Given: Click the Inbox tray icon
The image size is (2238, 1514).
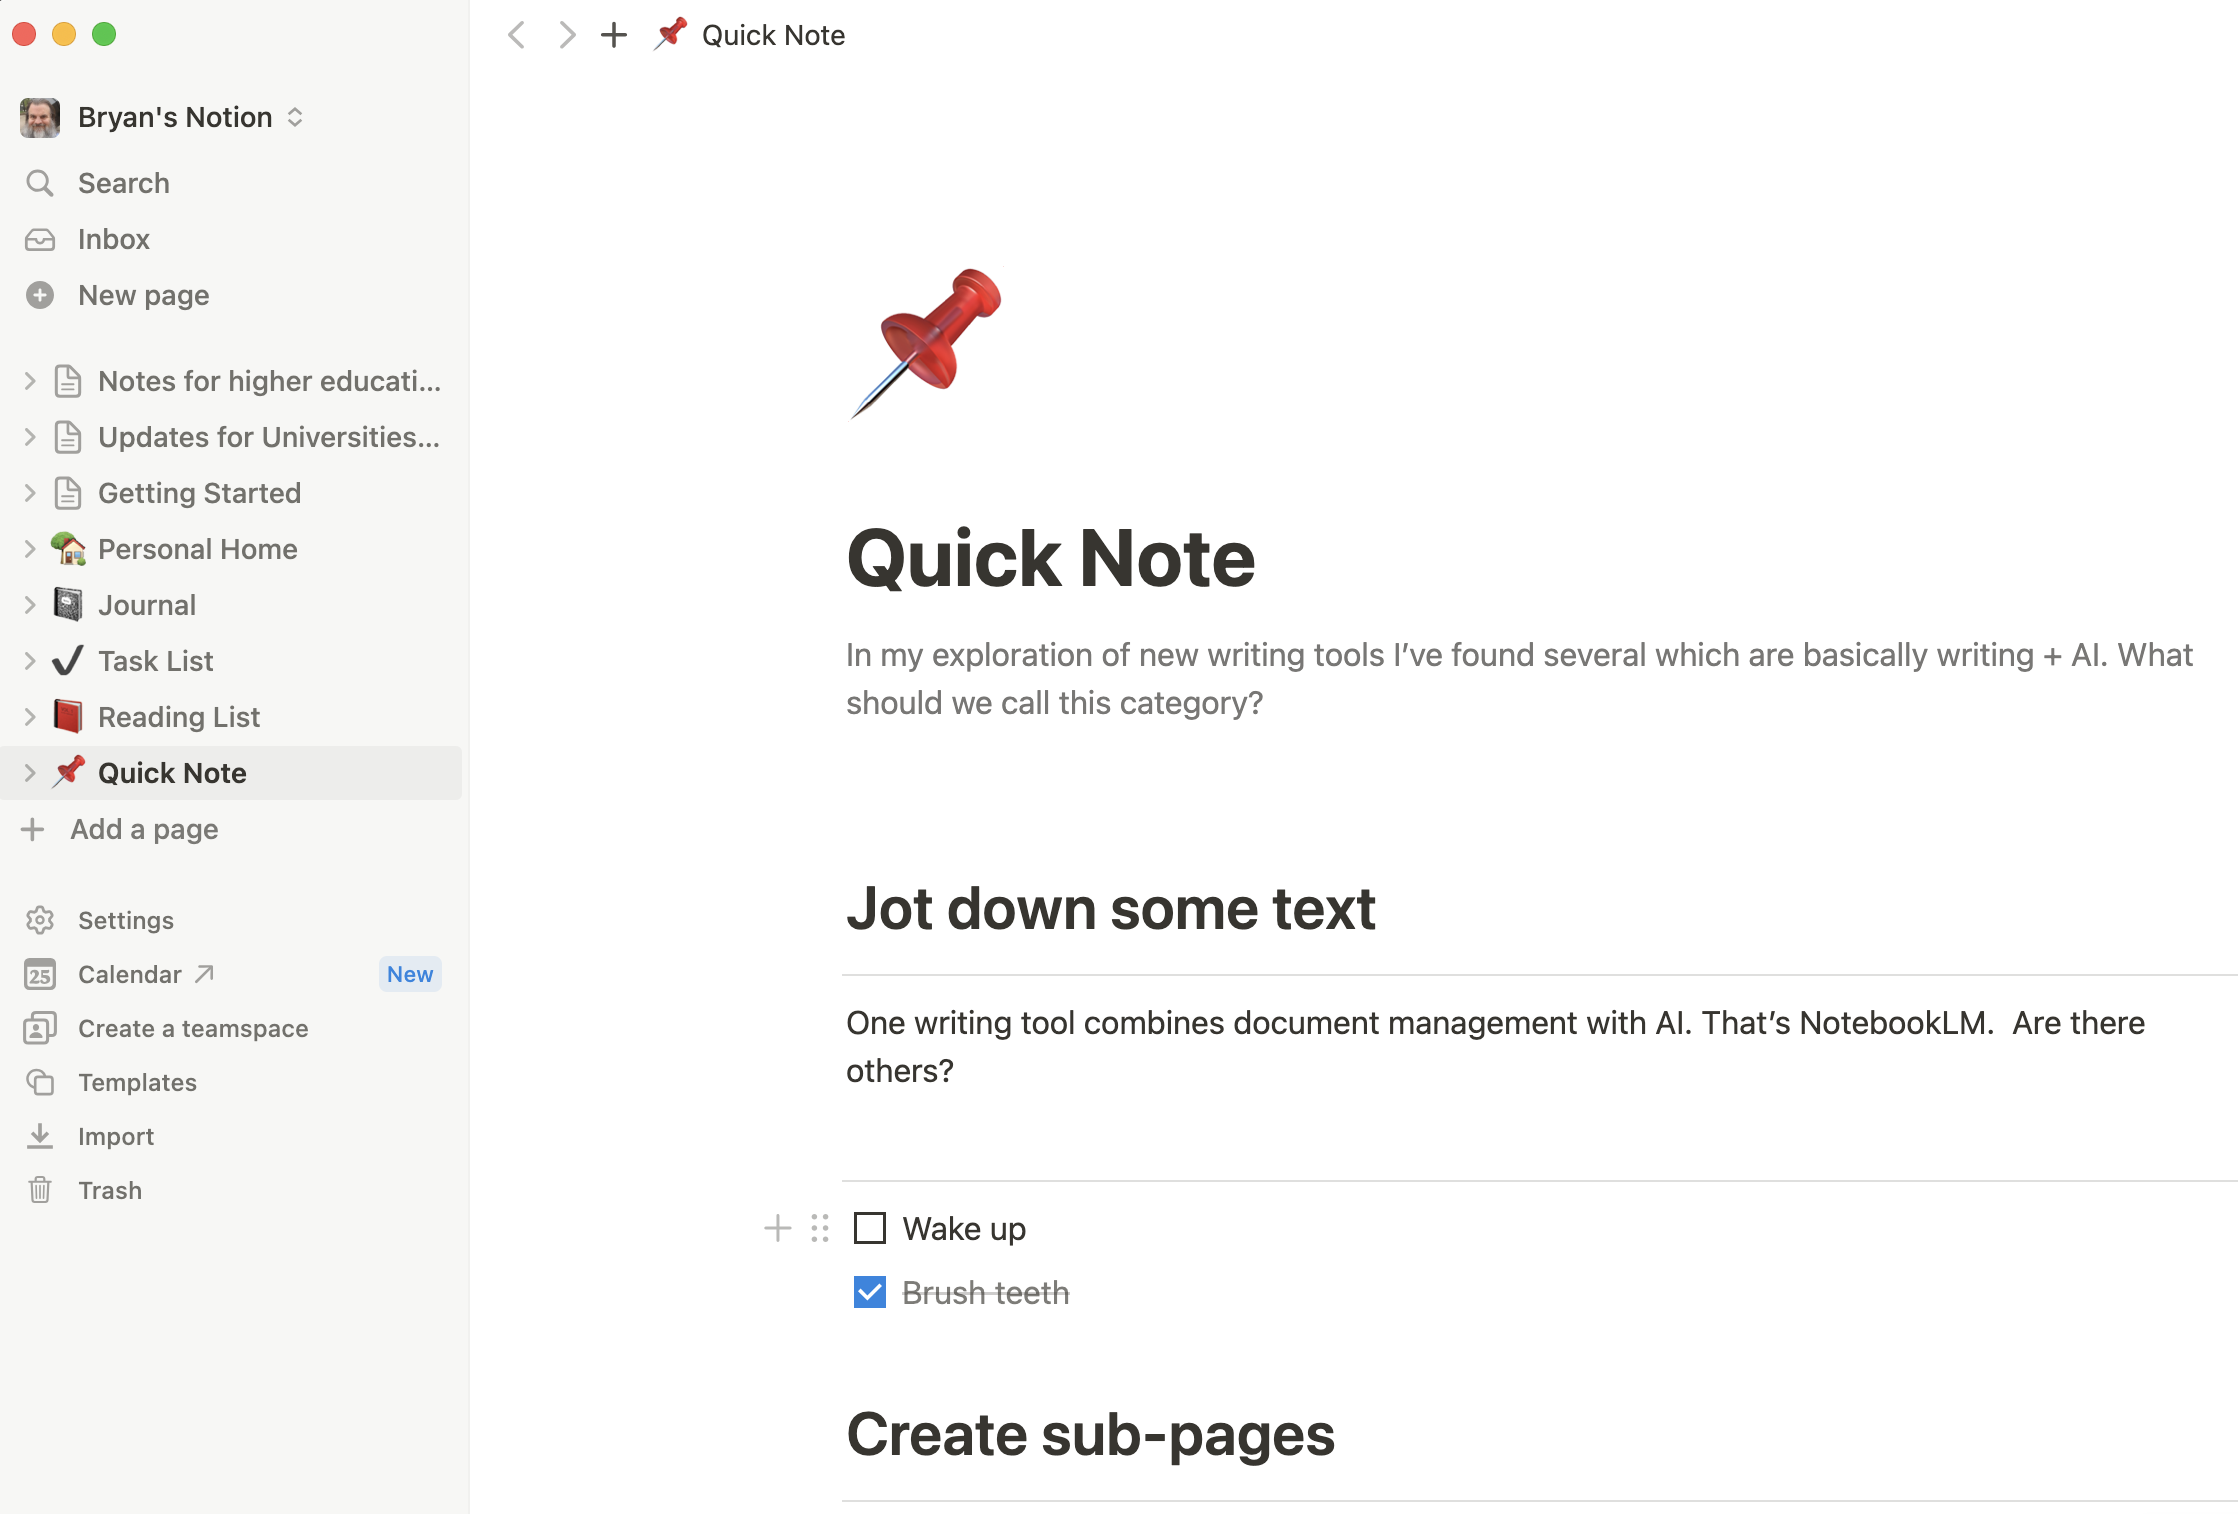Looking at the screenshot, I should pyautogui.click(x=40, y=239).
